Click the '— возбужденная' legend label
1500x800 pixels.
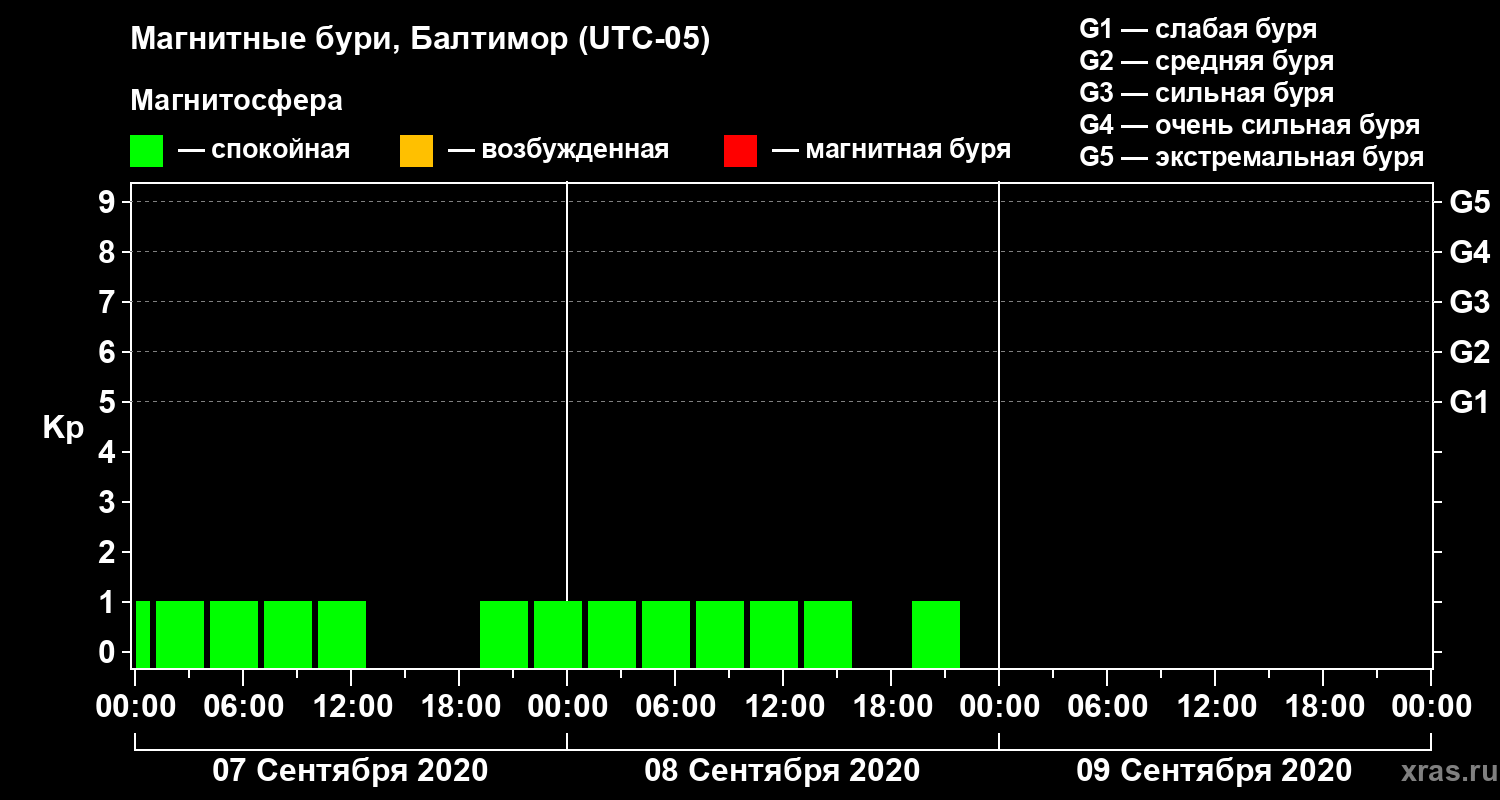click(x=559, y=150)
